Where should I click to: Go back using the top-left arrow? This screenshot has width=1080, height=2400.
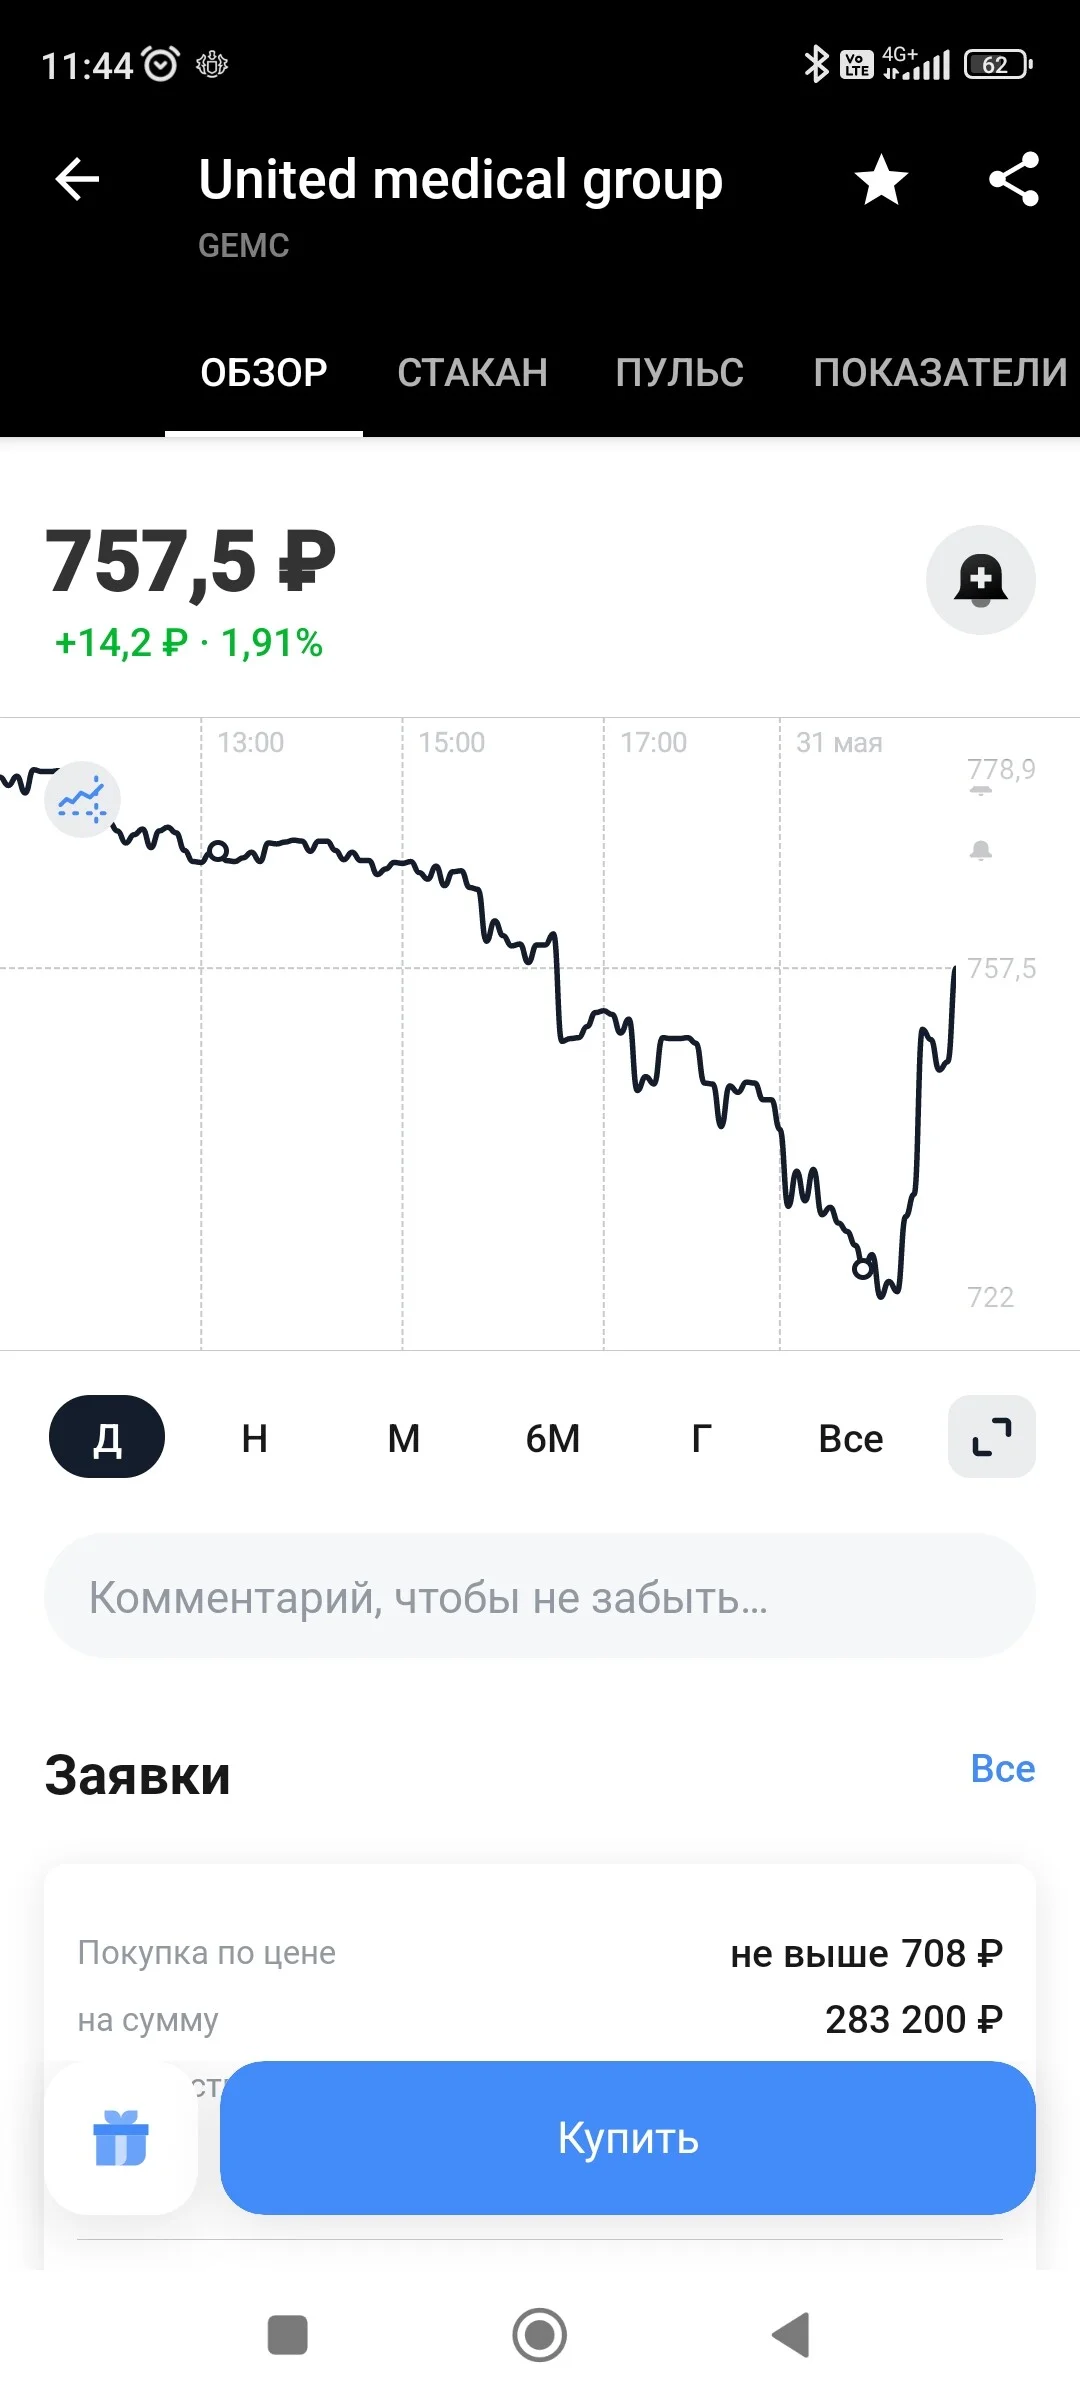pyautogui.click(x=77, y=180)
